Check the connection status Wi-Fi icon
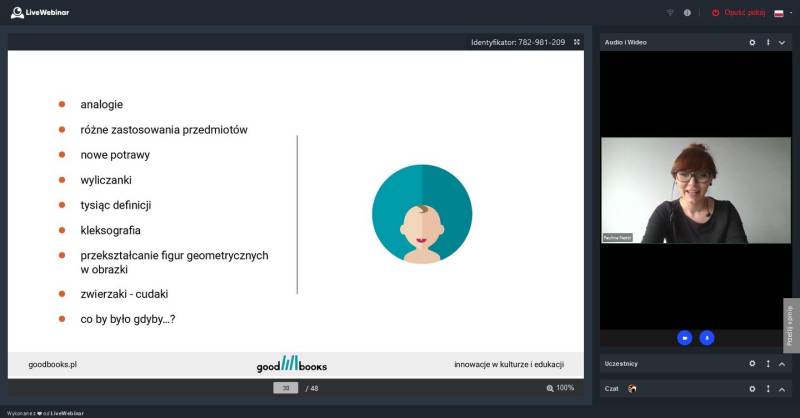The width and height of the screenshot is (800, 418). tap(670, 13)
